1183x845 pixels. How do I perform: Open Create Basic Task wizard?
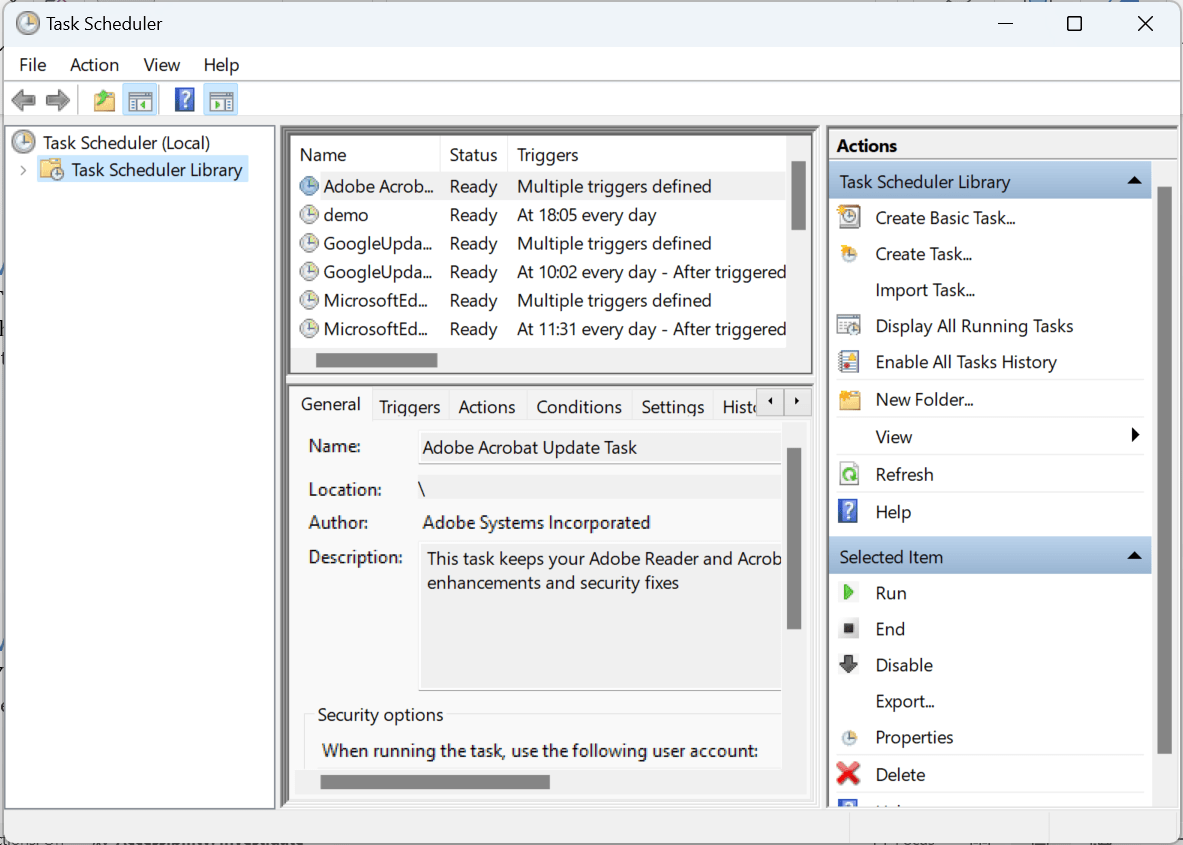tap(945, 217)
